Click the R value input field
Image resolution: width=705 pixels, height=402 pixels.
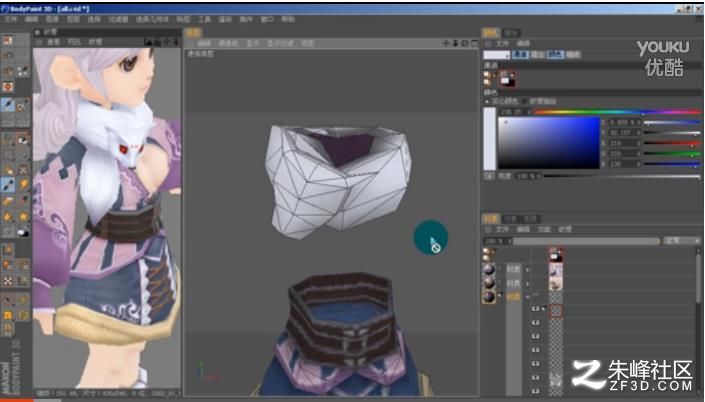coord(623,143)
